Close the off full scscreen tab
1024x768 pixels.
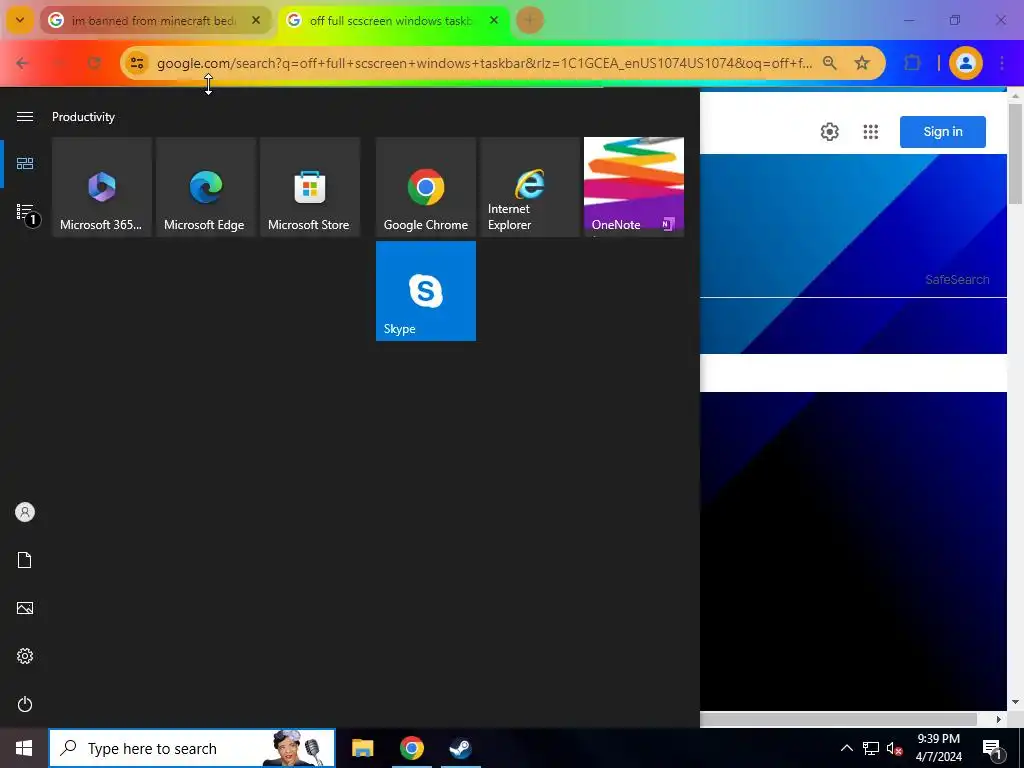coord(494,20)
